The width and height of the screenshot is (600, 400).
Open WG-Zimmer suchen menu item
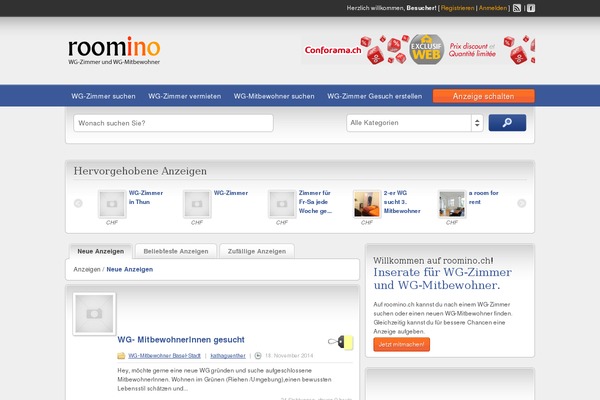[103, 96]
